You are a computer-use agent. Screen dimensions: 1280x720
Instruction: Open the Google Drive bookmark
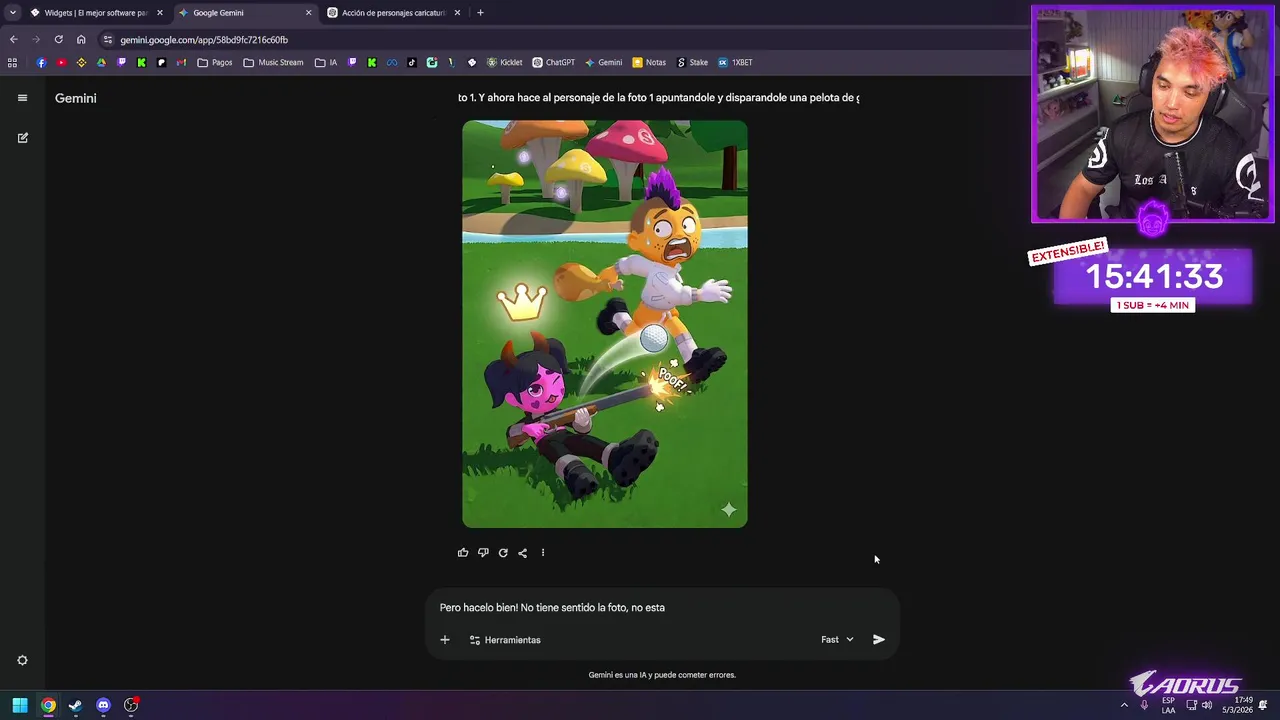[101, 62]
